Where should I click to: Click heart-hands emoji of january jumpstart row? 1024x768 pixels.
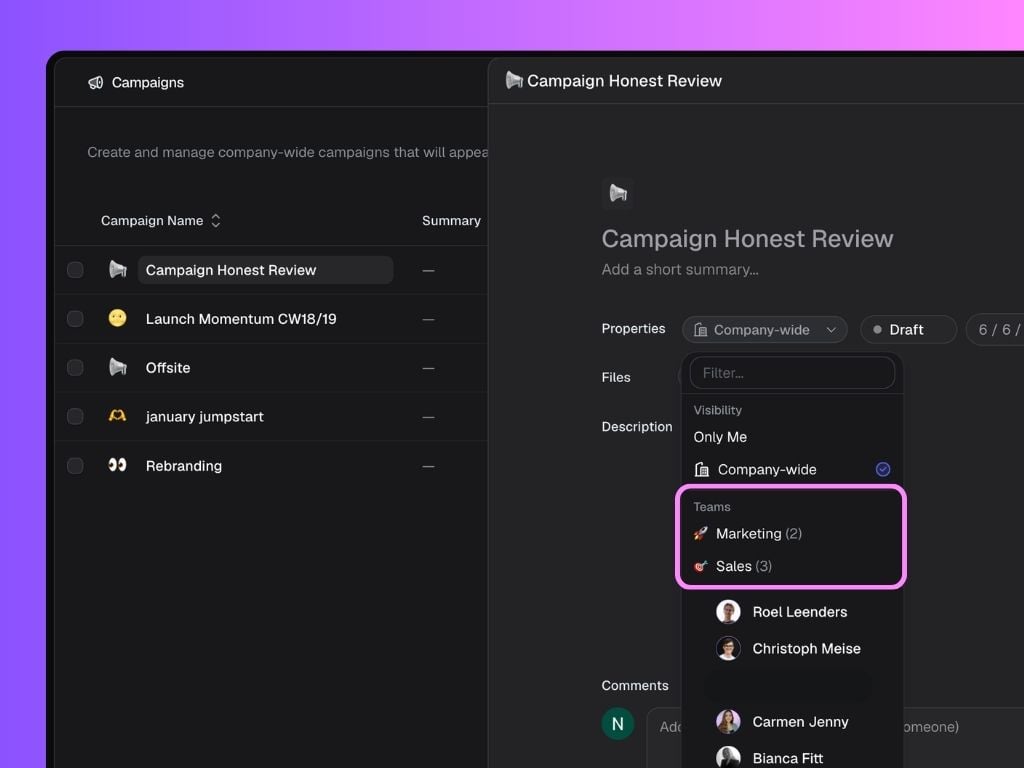(118, 415)
